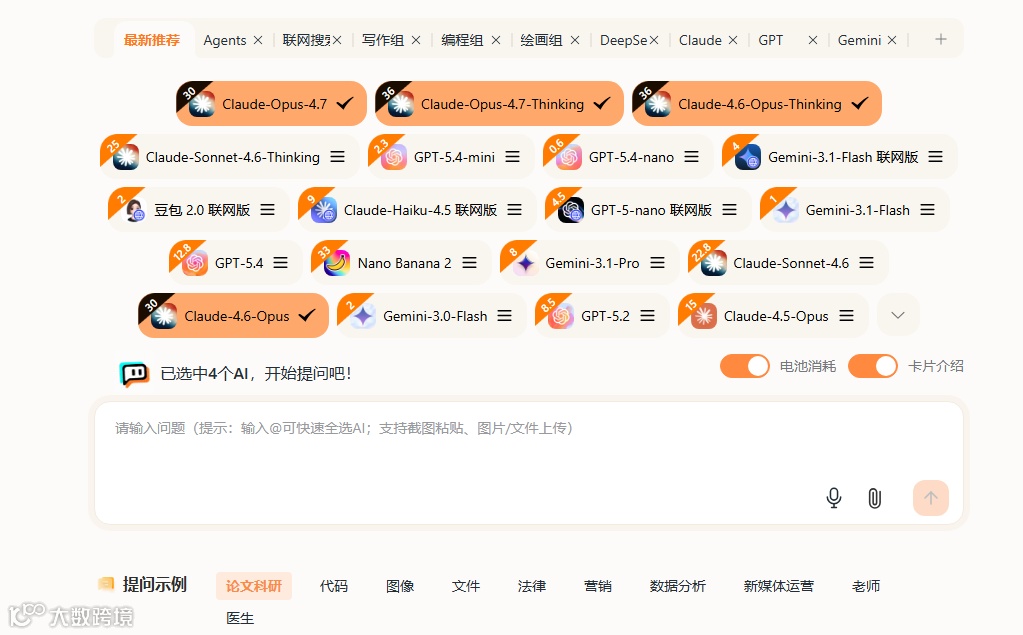The height and width of the screenshot is (635, 1023).
Task: Switch to the Gemini tab
Action: click(859, 40)
